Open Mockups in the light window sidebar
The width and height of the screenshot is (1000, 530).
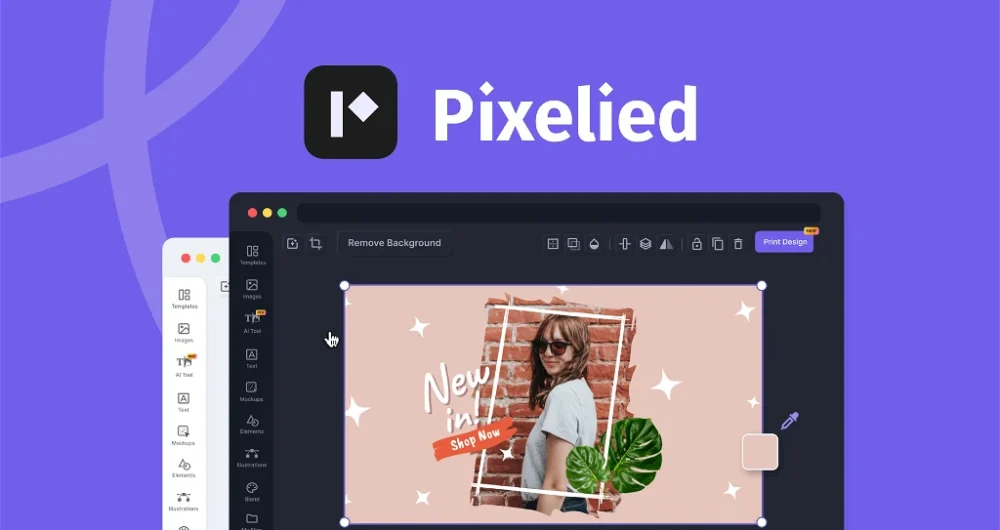pos(183,435)
